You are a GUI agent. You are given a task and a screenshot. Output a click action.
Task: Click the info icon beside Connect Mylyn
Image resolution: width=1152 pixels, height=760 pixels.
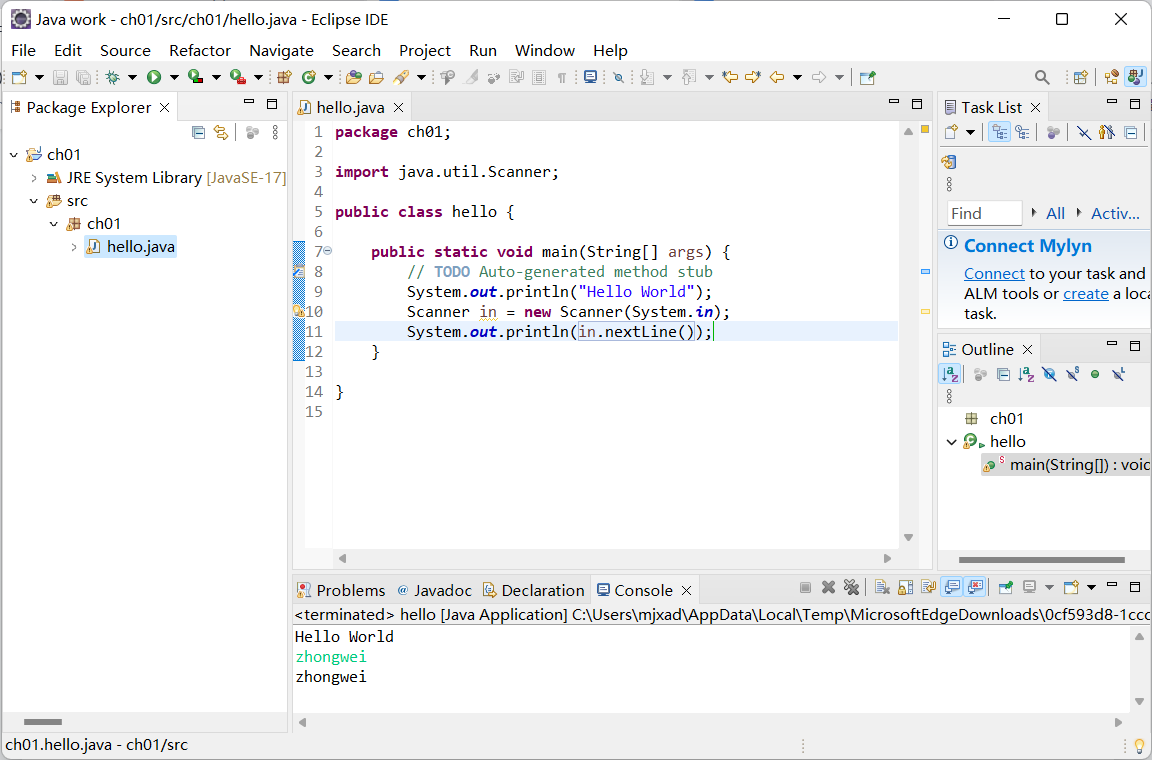(x=951, y=243)
